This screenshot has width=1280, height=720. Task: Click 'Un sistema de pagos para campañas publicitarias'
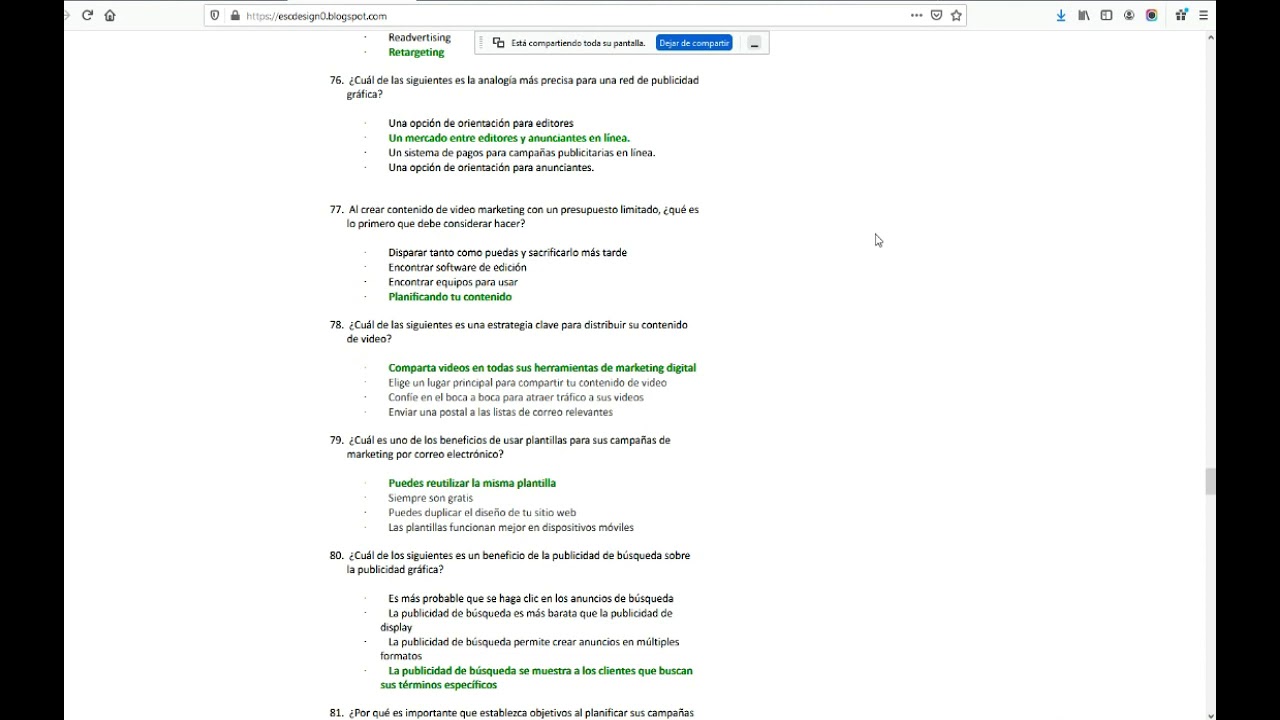click(522, 153)
